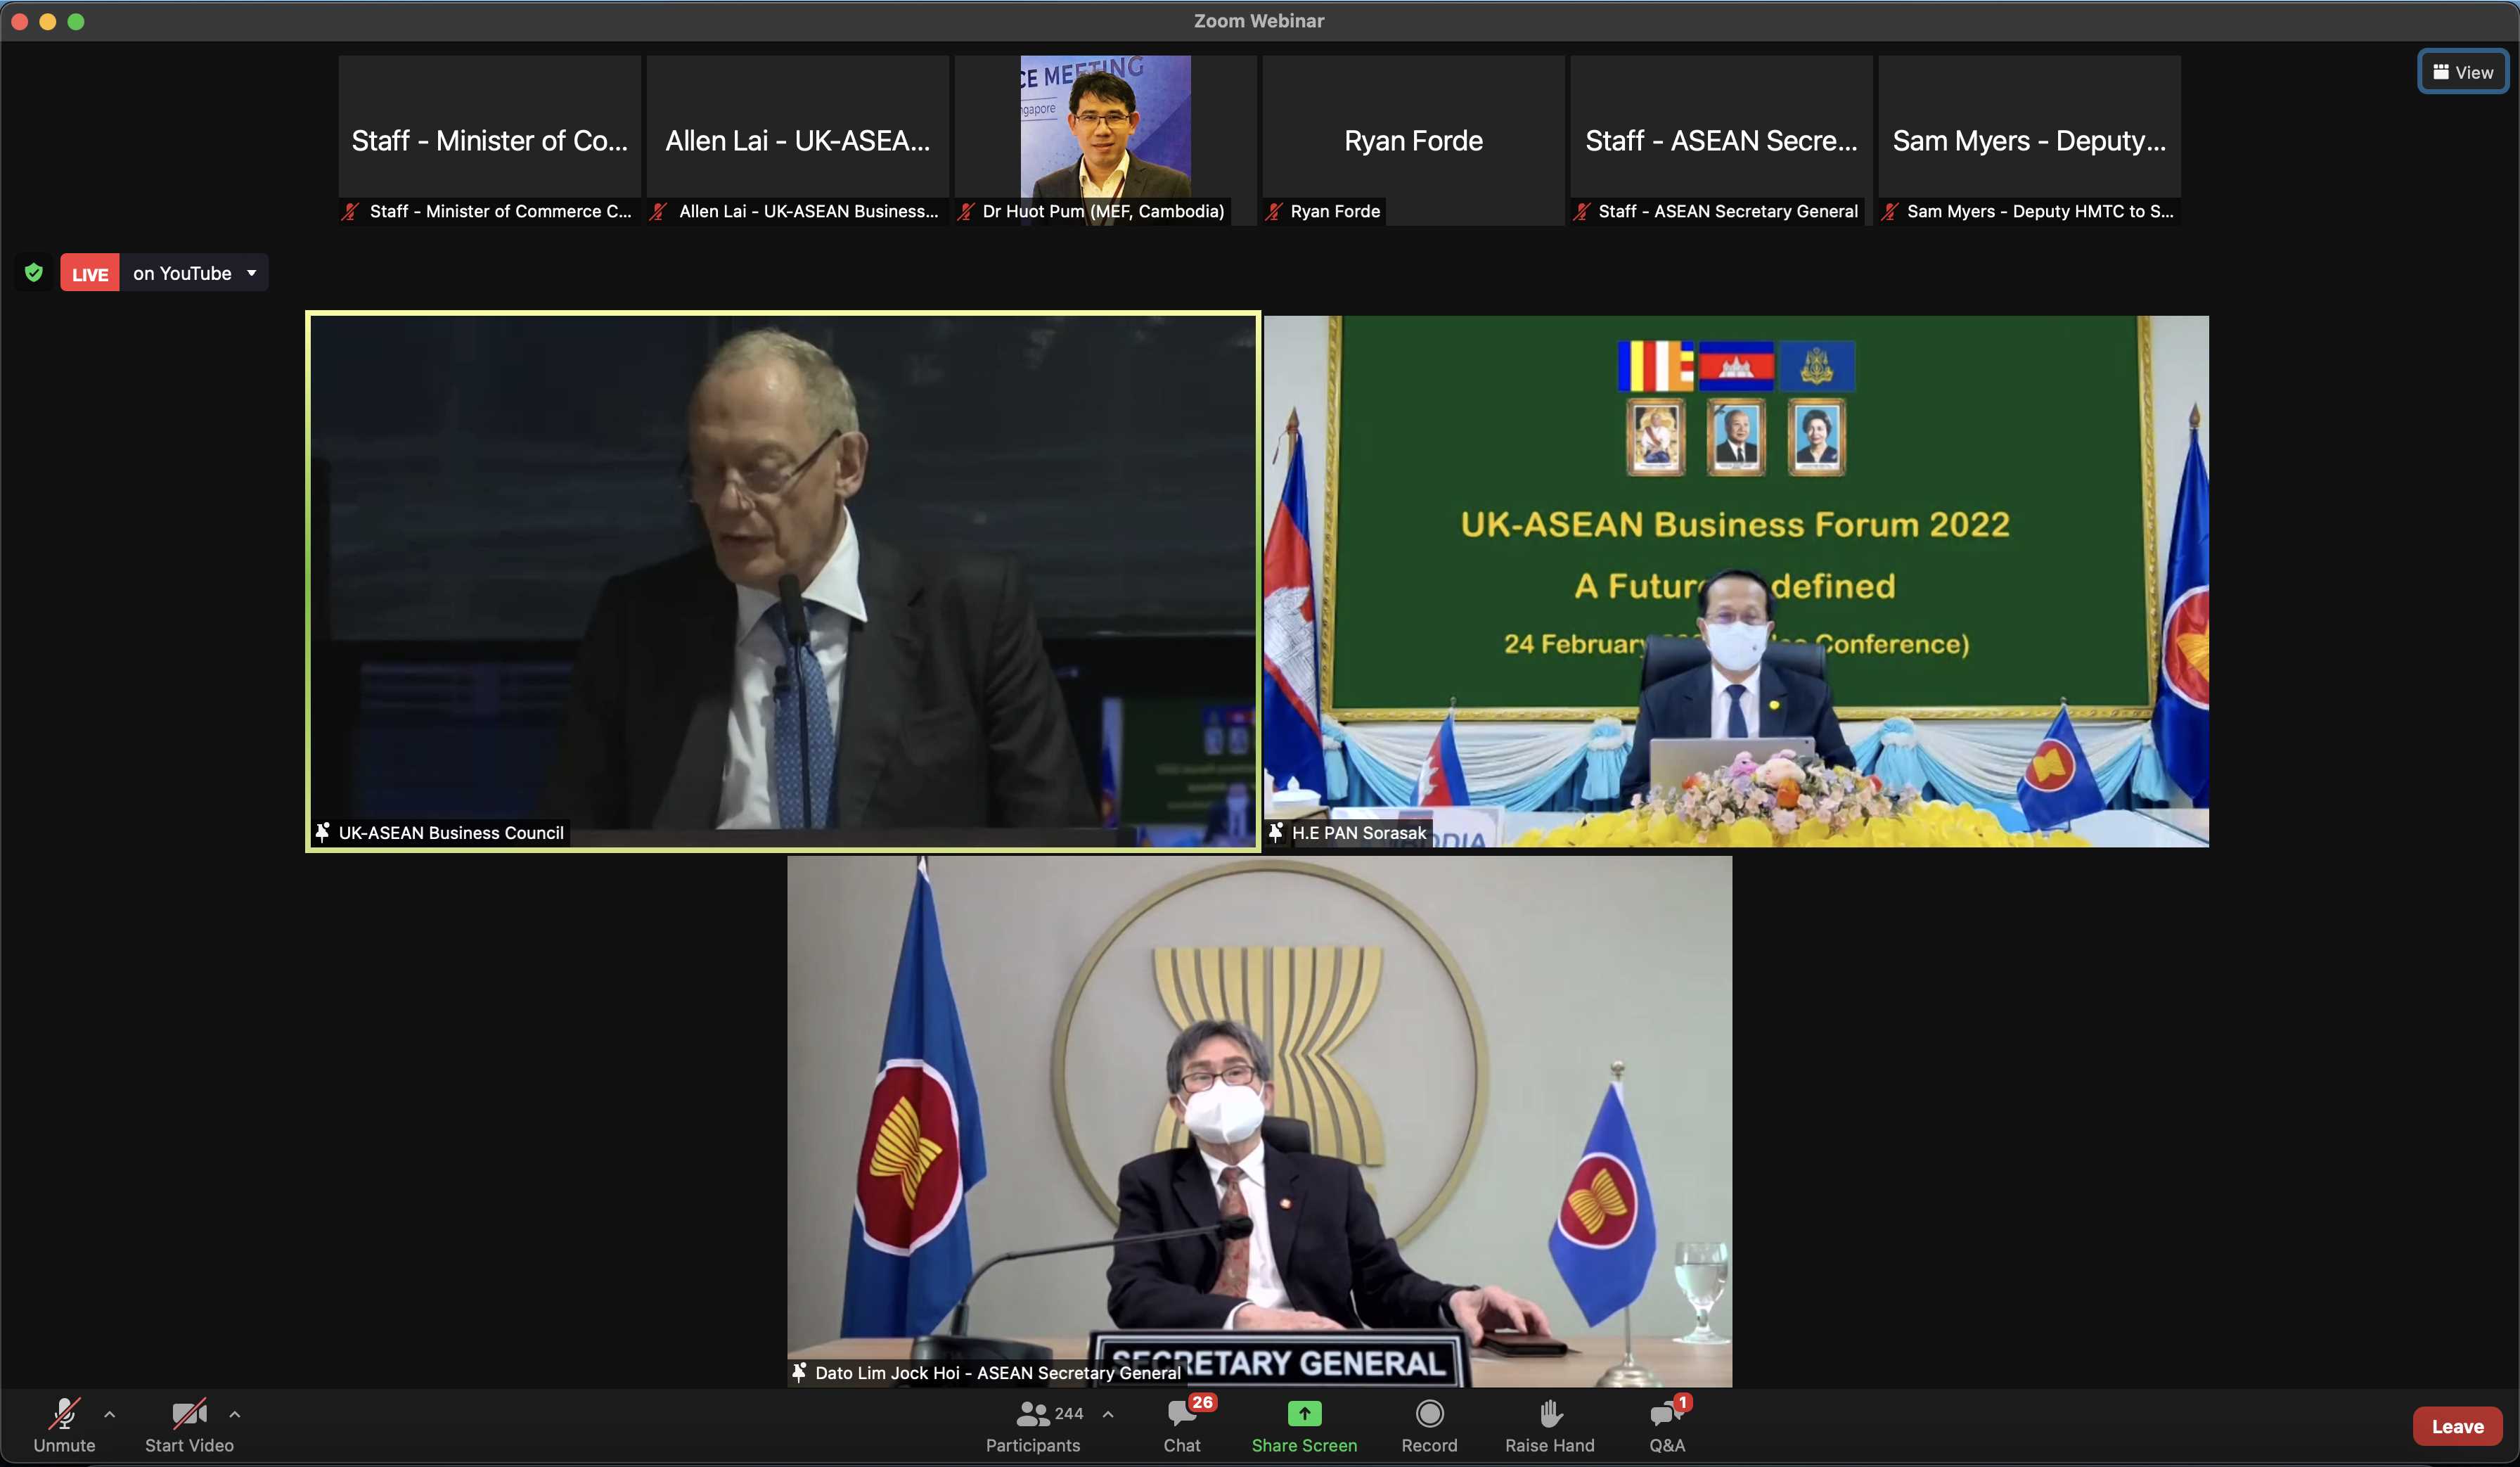Image resolution: width=2520 pixels, height=1467 pixels.
Task: Click pin icon on H.E PAN Sorasak label
Action: (x=1276, y=832)
